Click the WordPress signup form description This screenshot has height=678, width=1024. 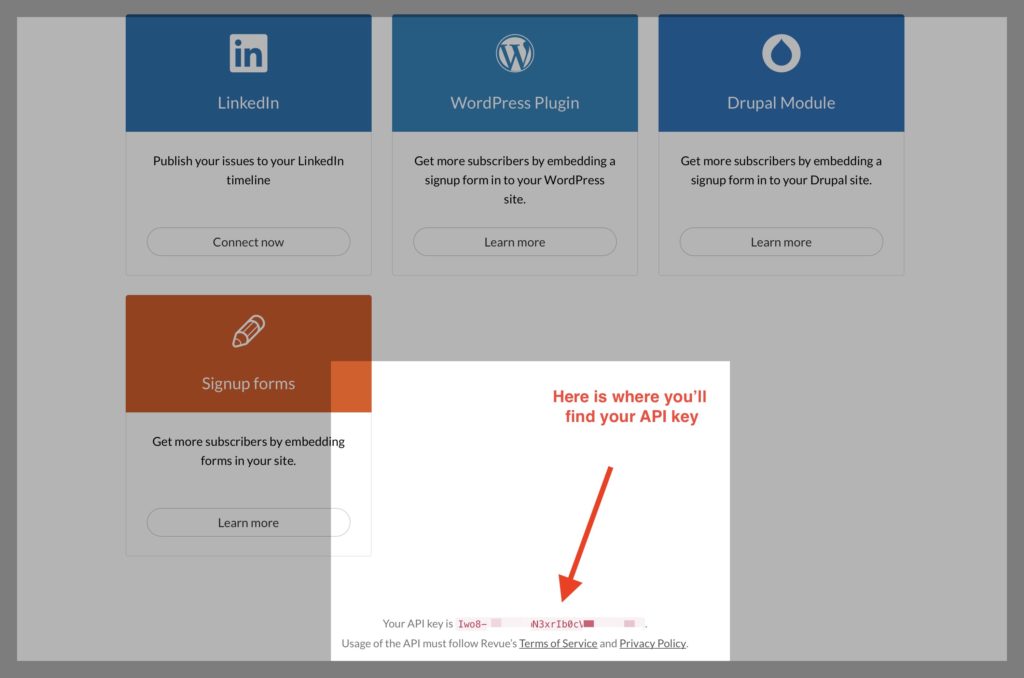click(515, 180)
